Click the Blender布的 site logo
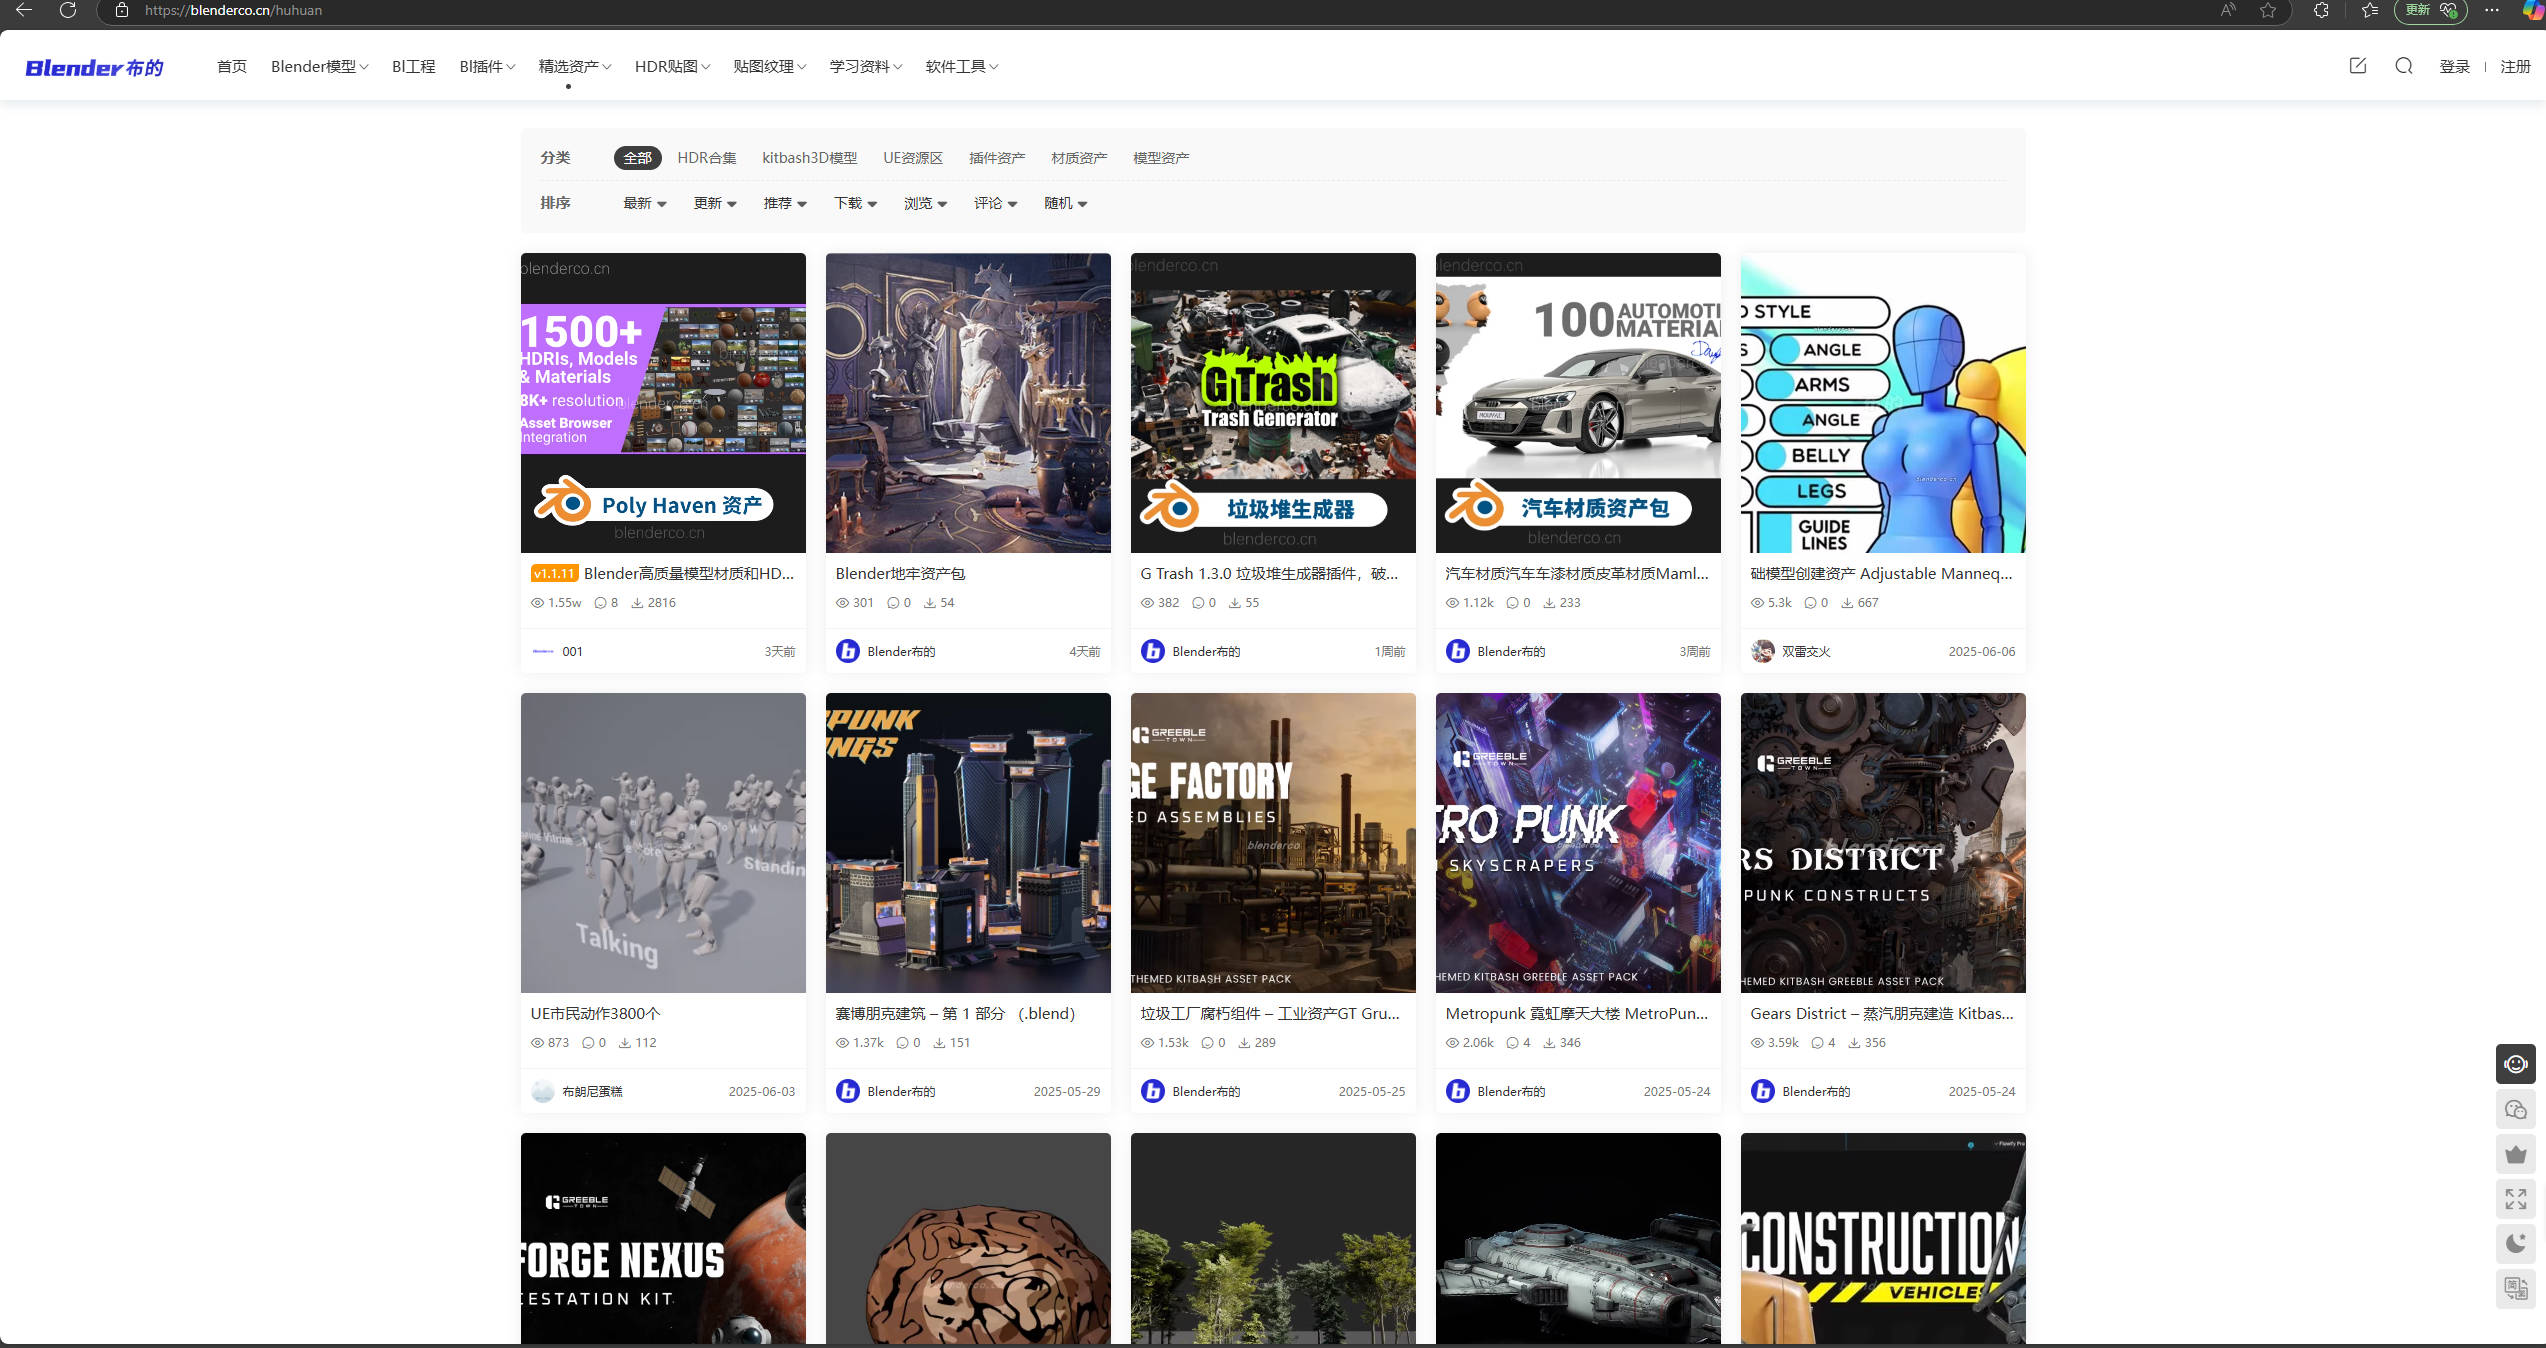This screenshot has width=2546, height=1348. click(94, 67)
